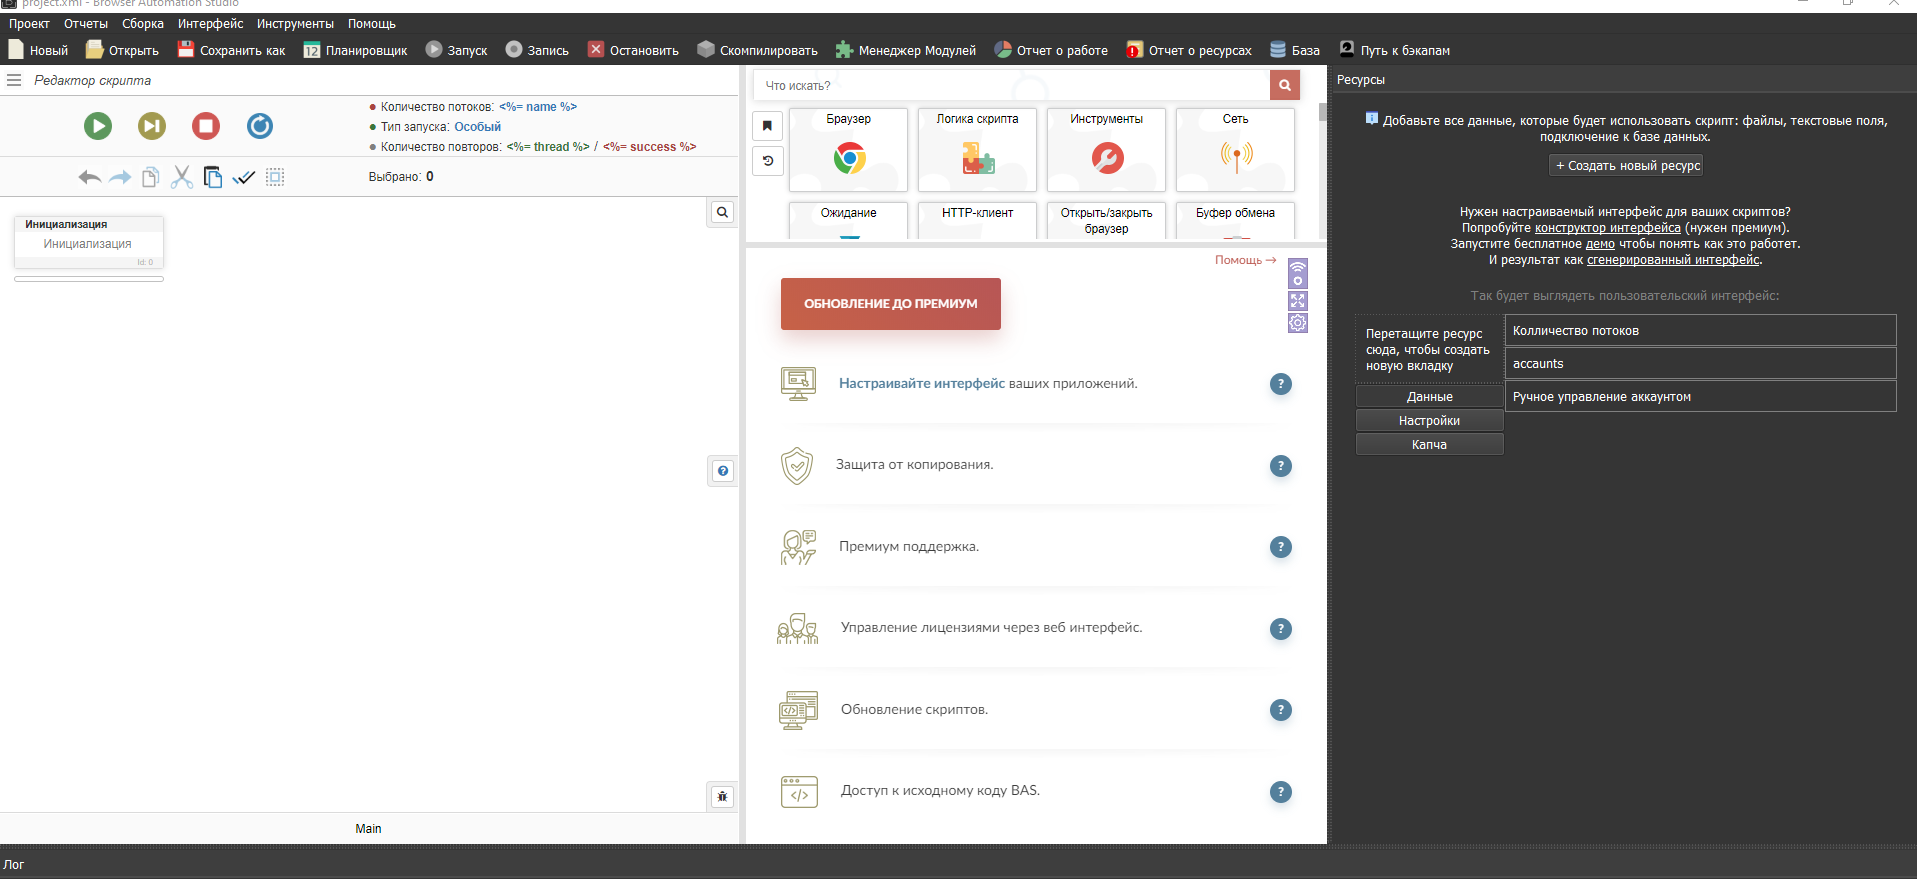Click the Paste clipboard icon

coord(212,177)
